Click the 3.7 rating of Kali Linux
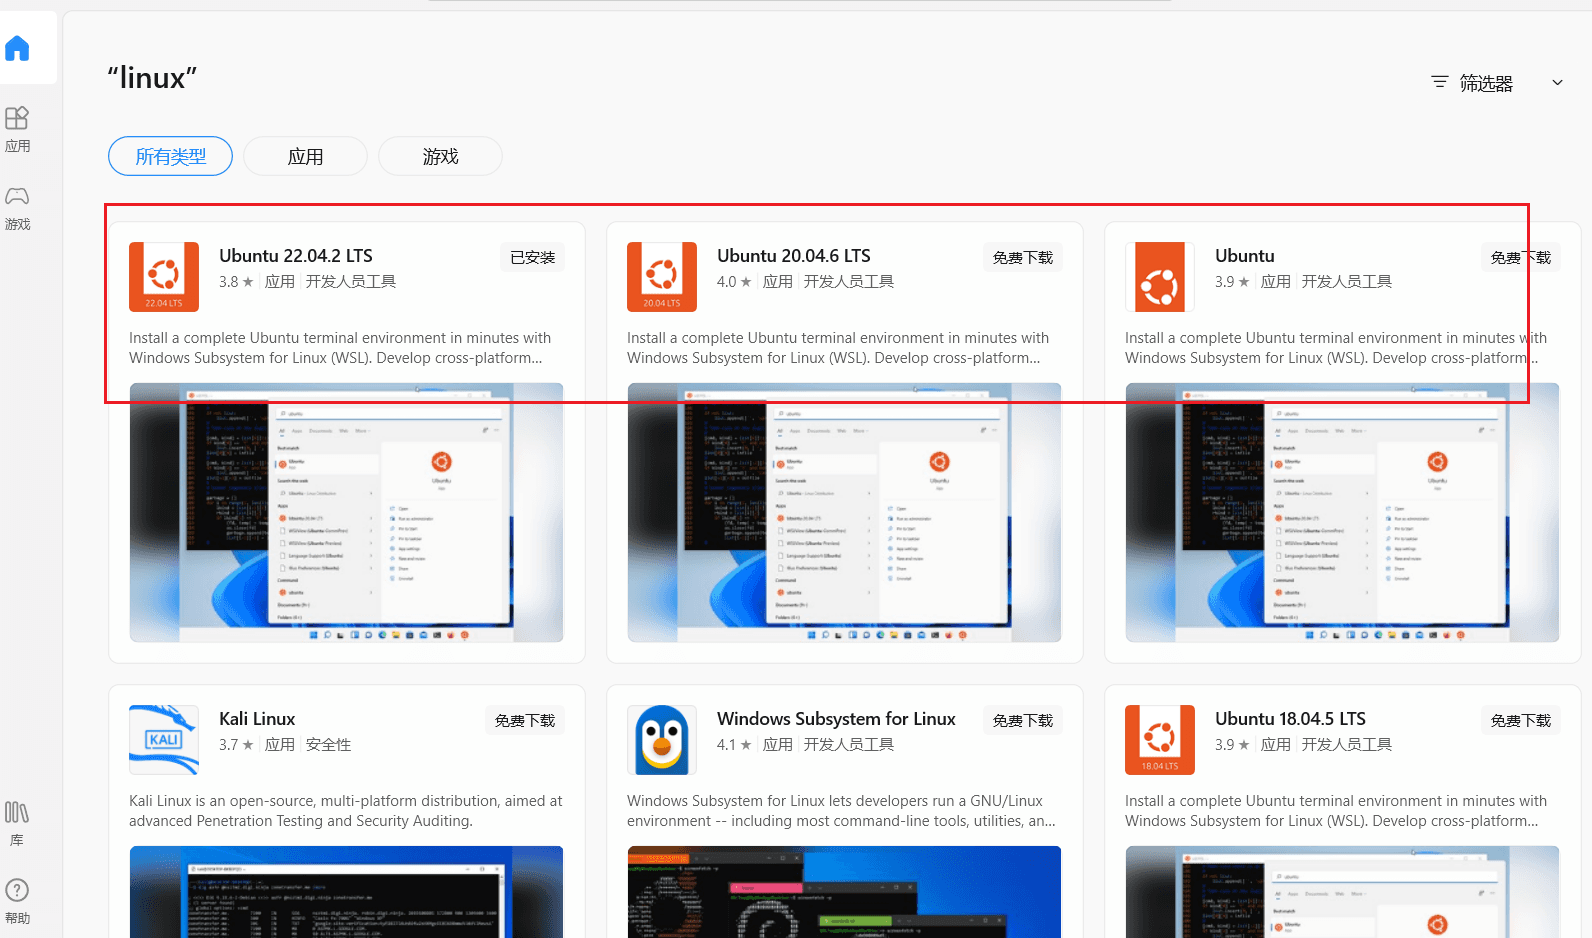Image resolution: width=1592 pixels, height=938 pixels. 236,745
